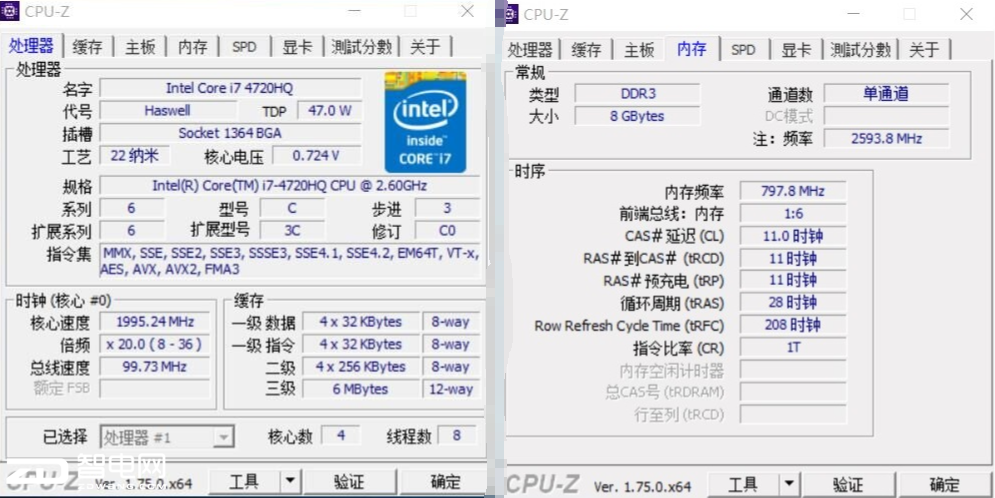Switch to 处理器 tab in right window

tap(530, 50)
